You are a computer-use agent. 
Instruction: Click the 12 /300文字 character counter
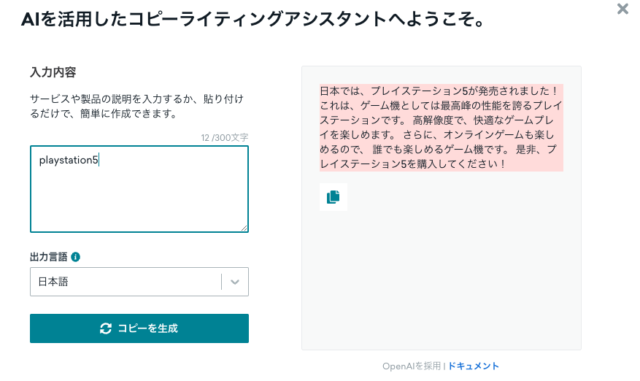coord(224,138)
